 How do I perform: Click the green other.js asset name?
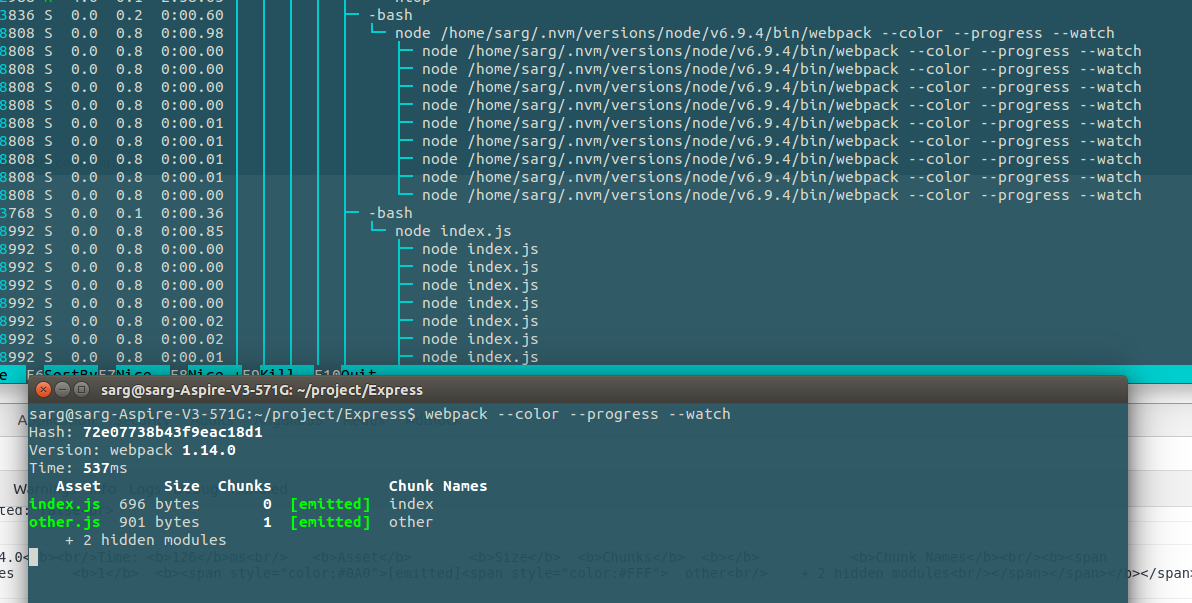pos(65,522)
